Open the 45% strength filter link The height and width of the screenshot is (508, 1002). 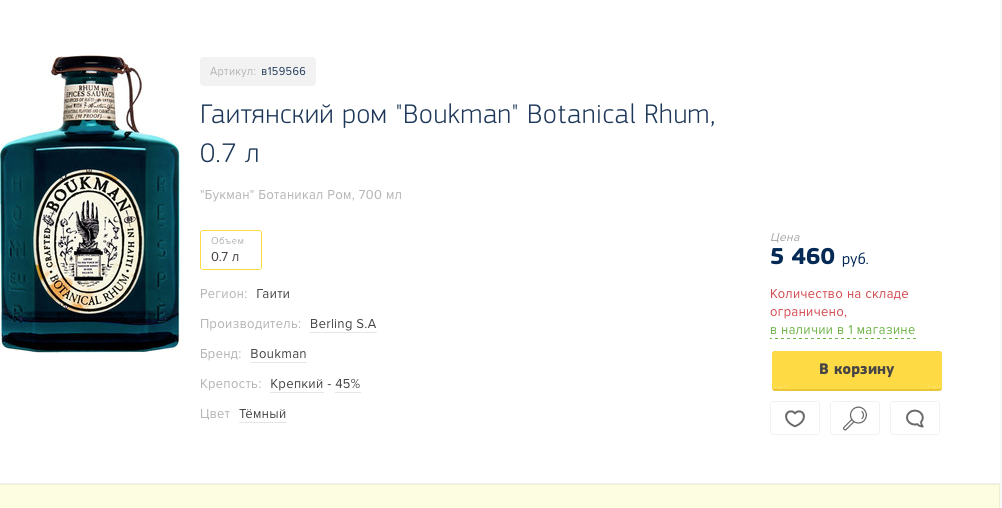tap(348, 384)
